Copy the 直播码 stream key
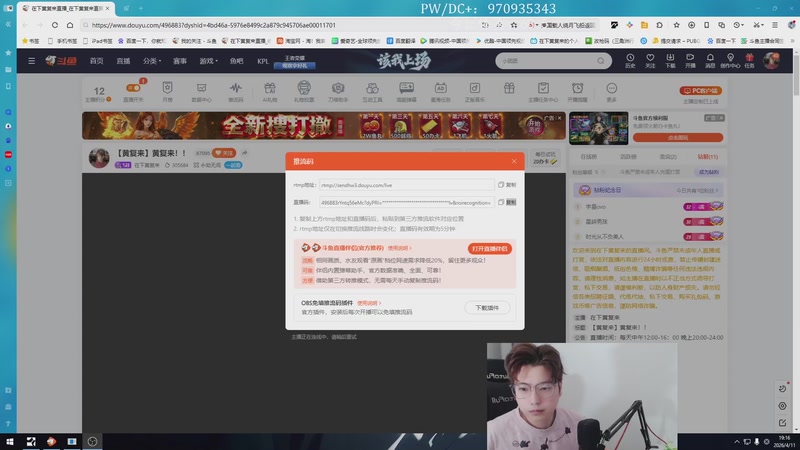 click(x=507, y=202)
